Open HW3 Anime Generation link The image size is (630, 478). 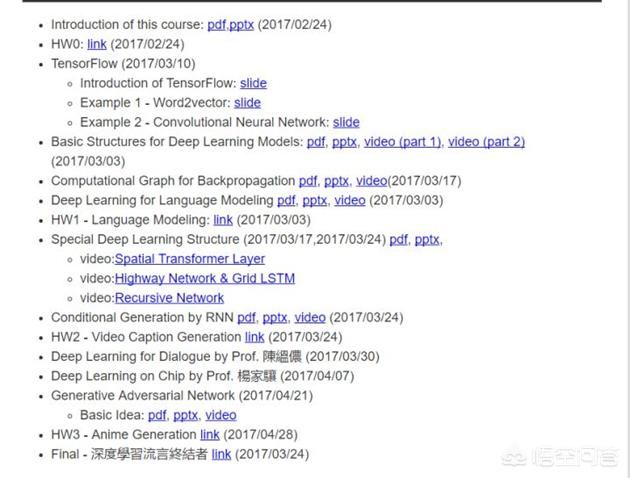pyautogui.click(x=210, y=435)
